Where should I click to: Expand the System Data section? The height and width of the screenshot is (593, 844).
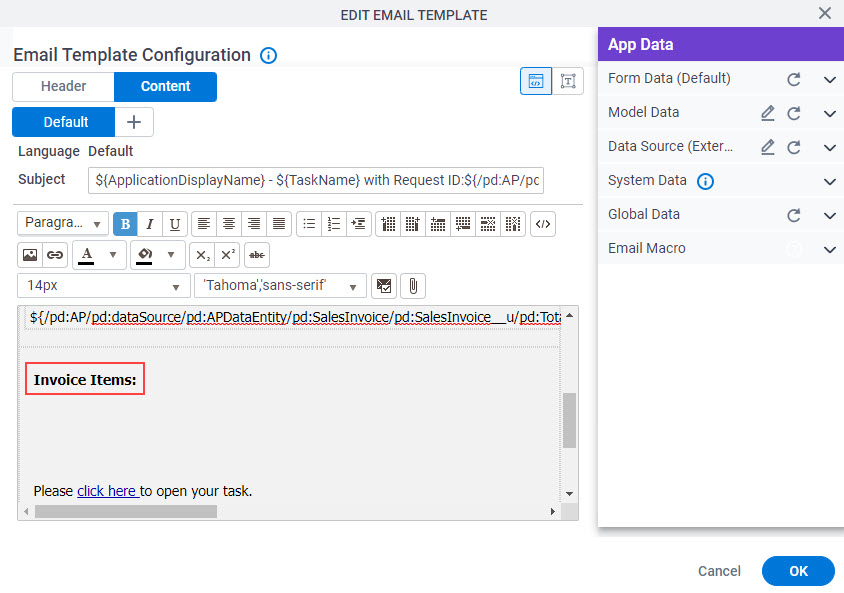click(829, 182)
